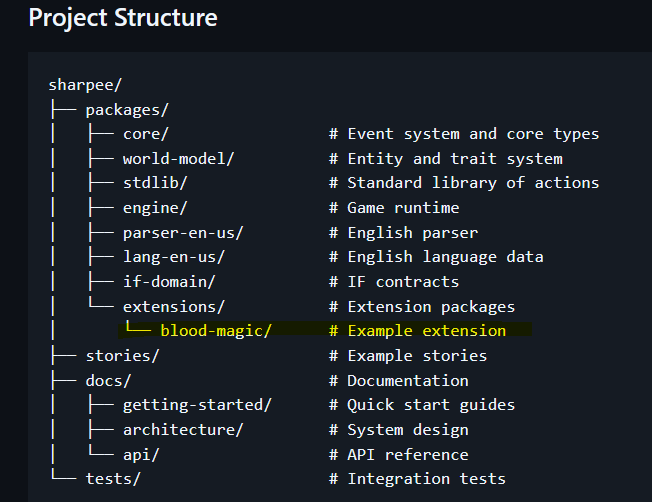This screenshot has width=652, height=502.
Task: Select the packages/ directory entry
Action: click(x=127, y=110)
